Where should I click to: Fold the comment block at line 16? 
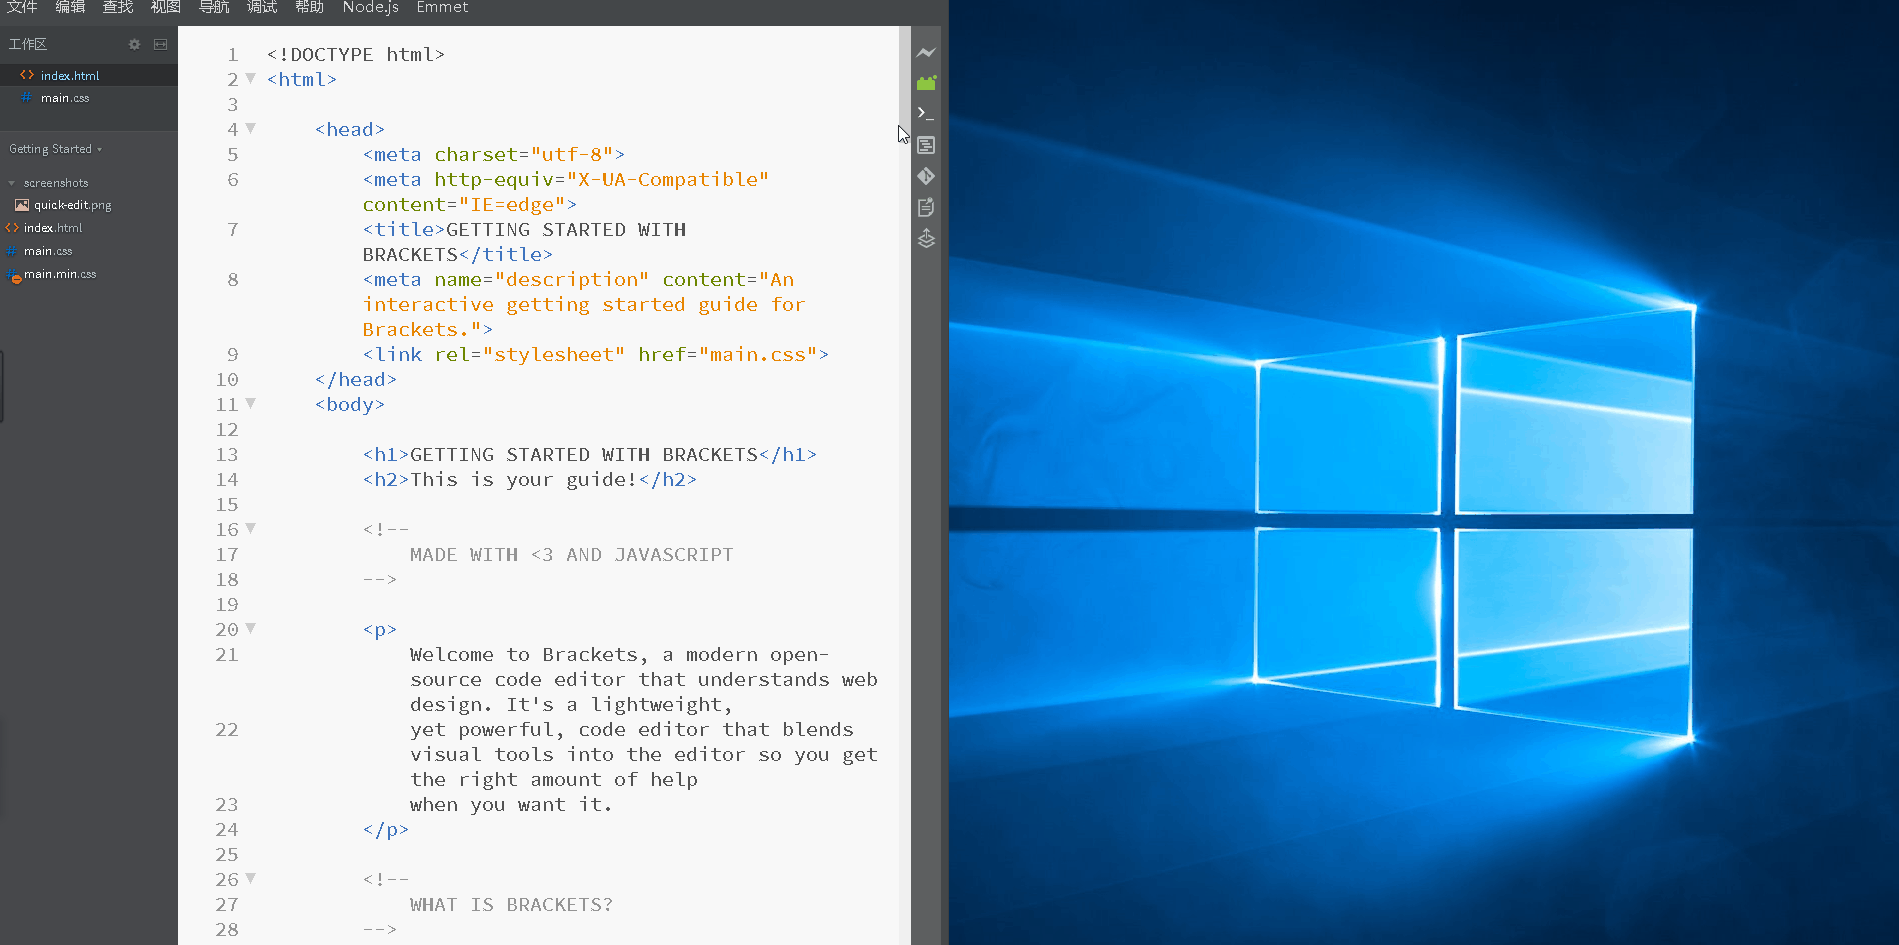[x=251, y=528]
